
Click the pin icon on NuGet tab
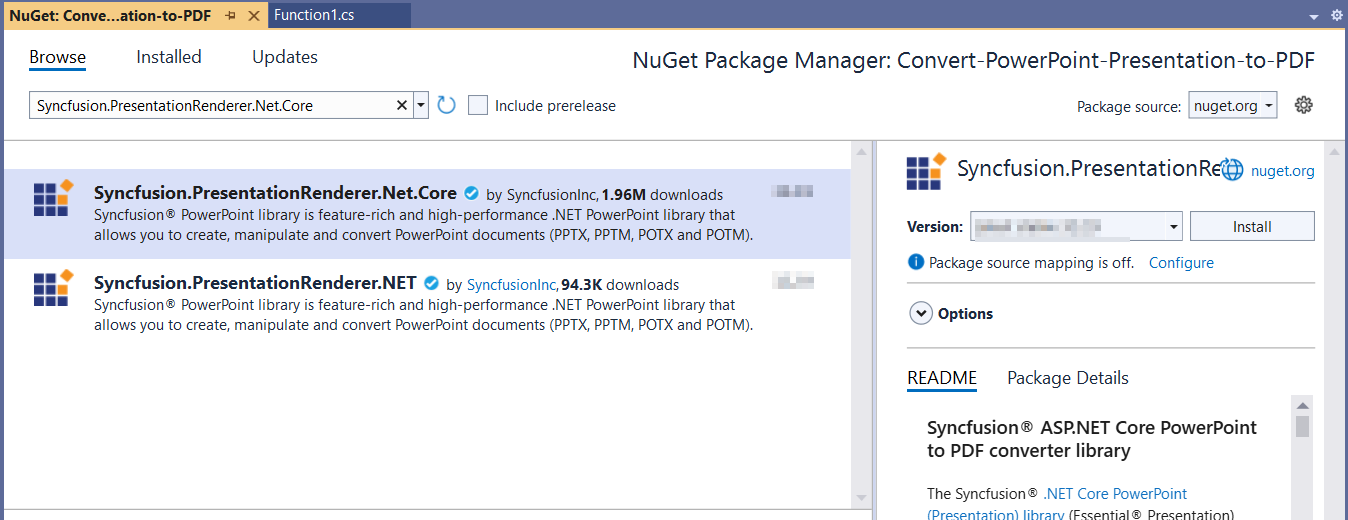[231, 15]
